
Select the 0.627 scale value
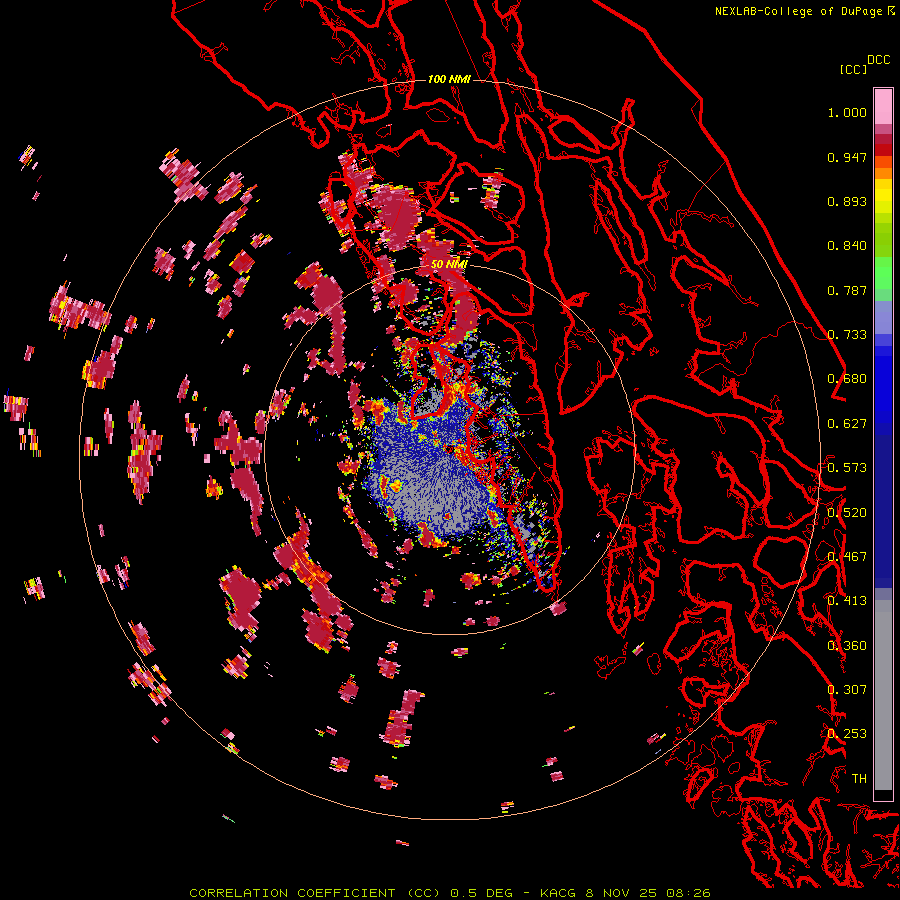click(x=847, y=424)
